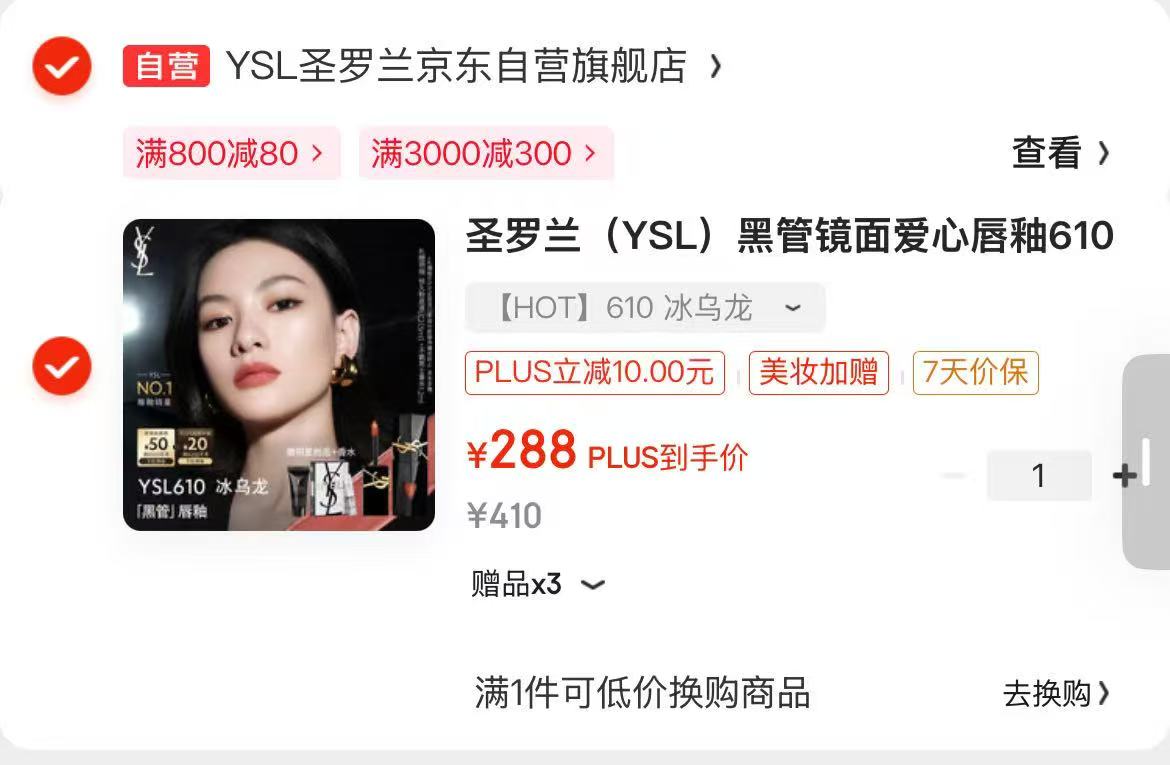Viewport: 1170px width, 765px height.
Task: Tap the 美妆加赠 tag
Action: [x=819, y=372]
